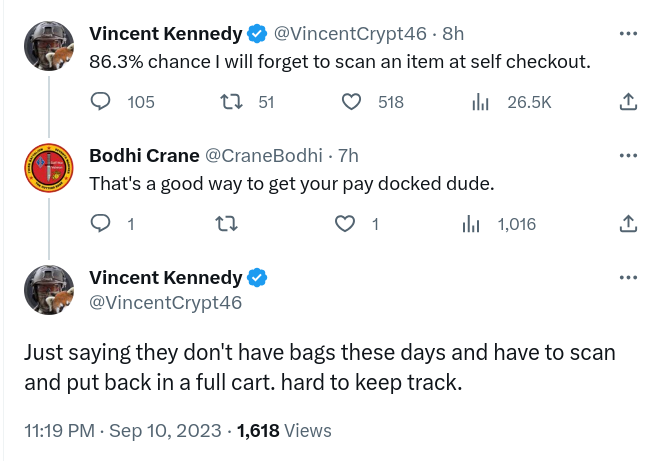Share Bodhi Crane's reply

(x=628, y=224)
